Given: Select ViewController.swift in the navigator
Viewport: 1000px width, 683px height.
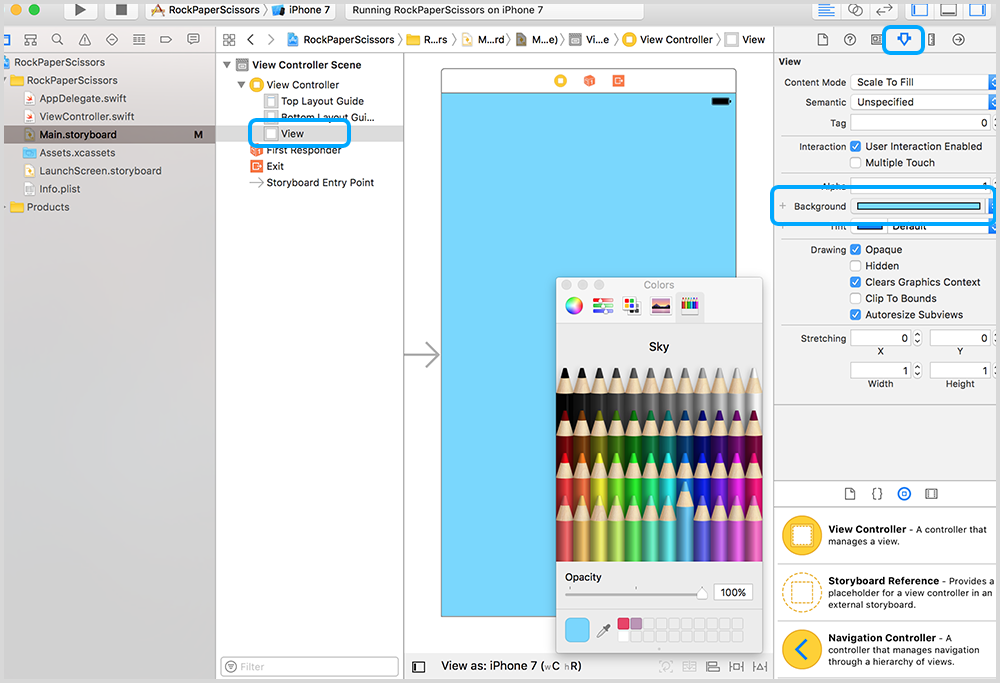Looking at the screenshot, I should click(86, 116).
